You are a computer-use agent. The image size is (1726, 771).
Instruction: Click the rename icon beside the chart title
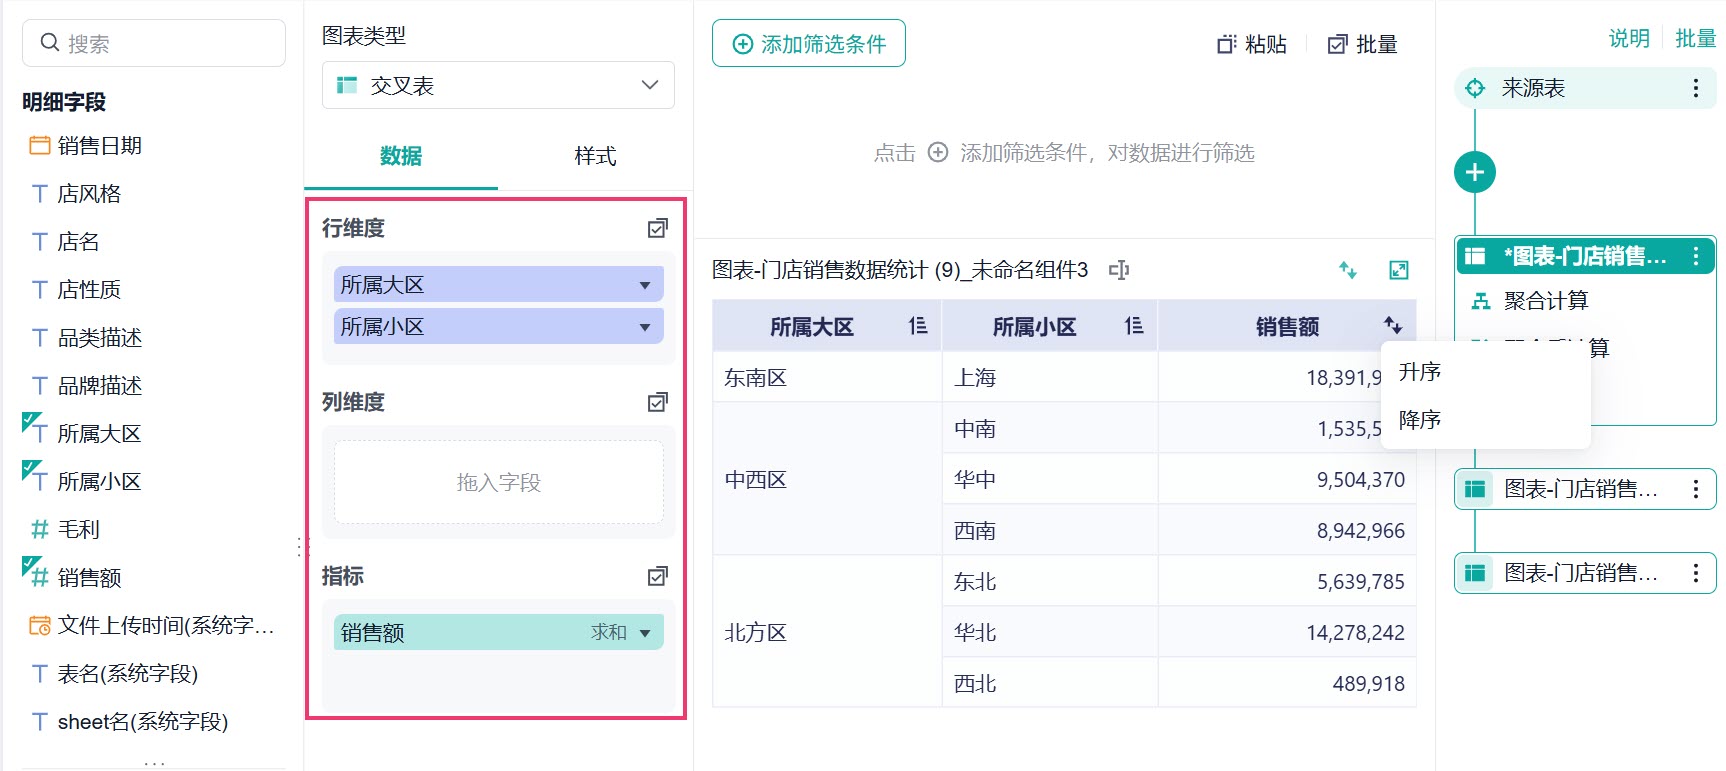(1119, 270)
